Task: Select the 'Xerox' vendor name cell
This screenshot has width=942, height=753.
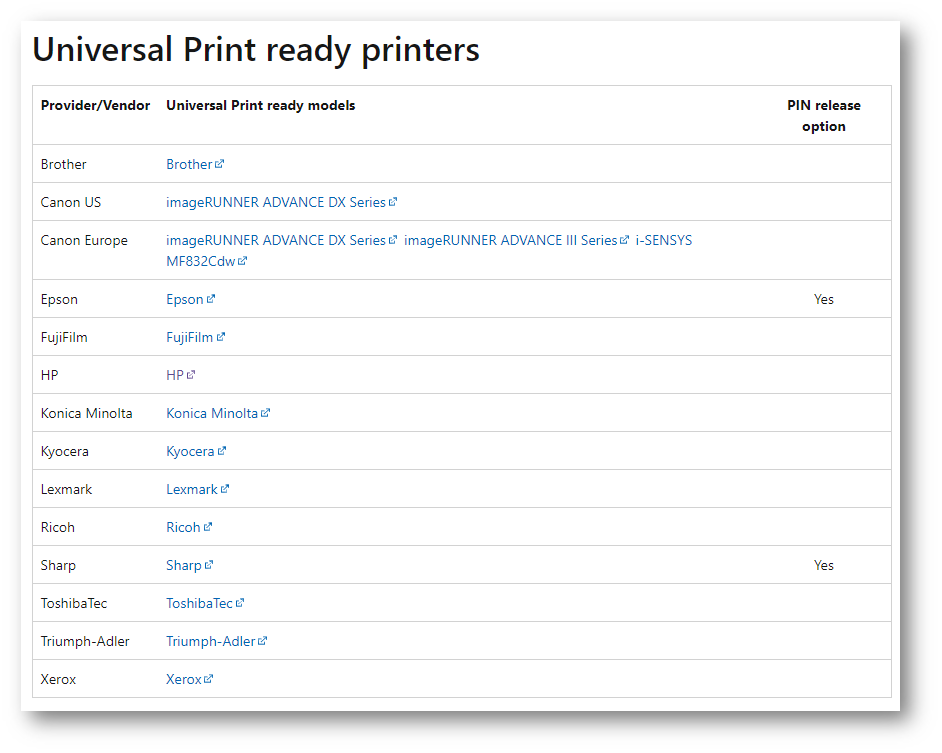Action: tap(58, 679)
